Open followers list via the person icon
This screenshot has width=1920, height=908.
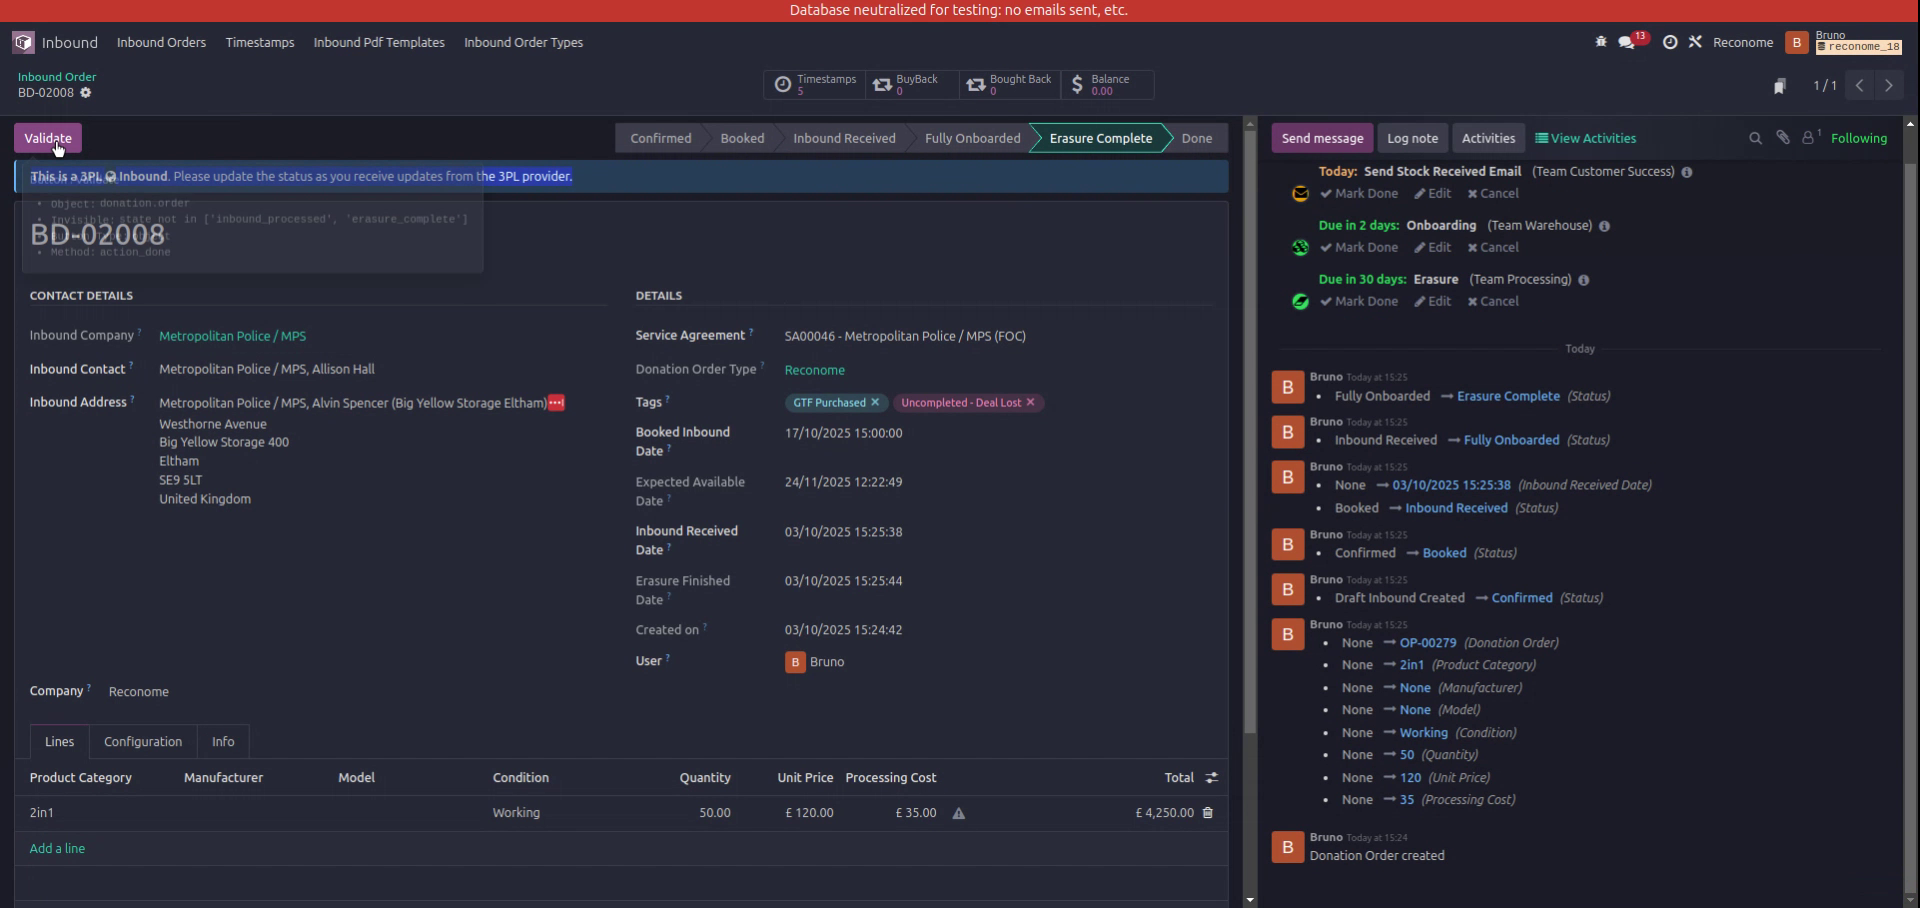point(1810,138)
